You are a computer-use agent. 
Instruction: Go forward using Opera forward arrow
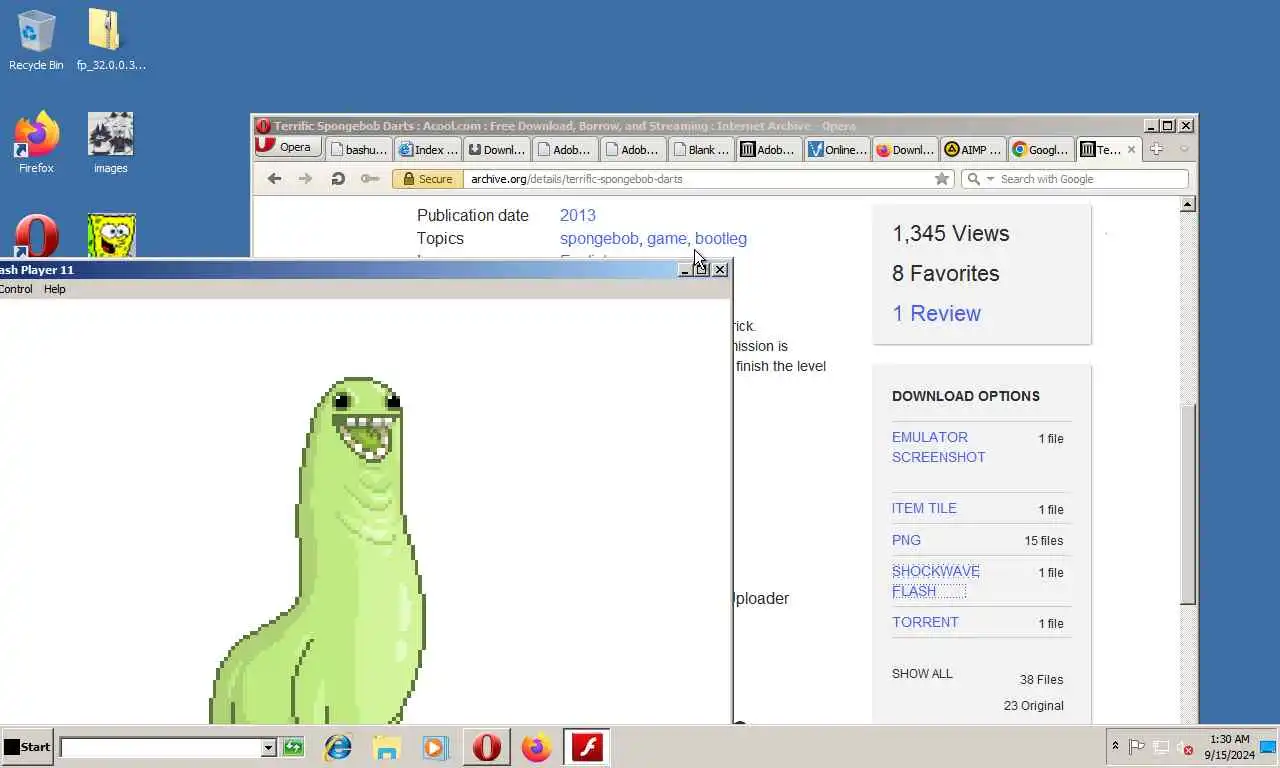click(x=306, y=179)
